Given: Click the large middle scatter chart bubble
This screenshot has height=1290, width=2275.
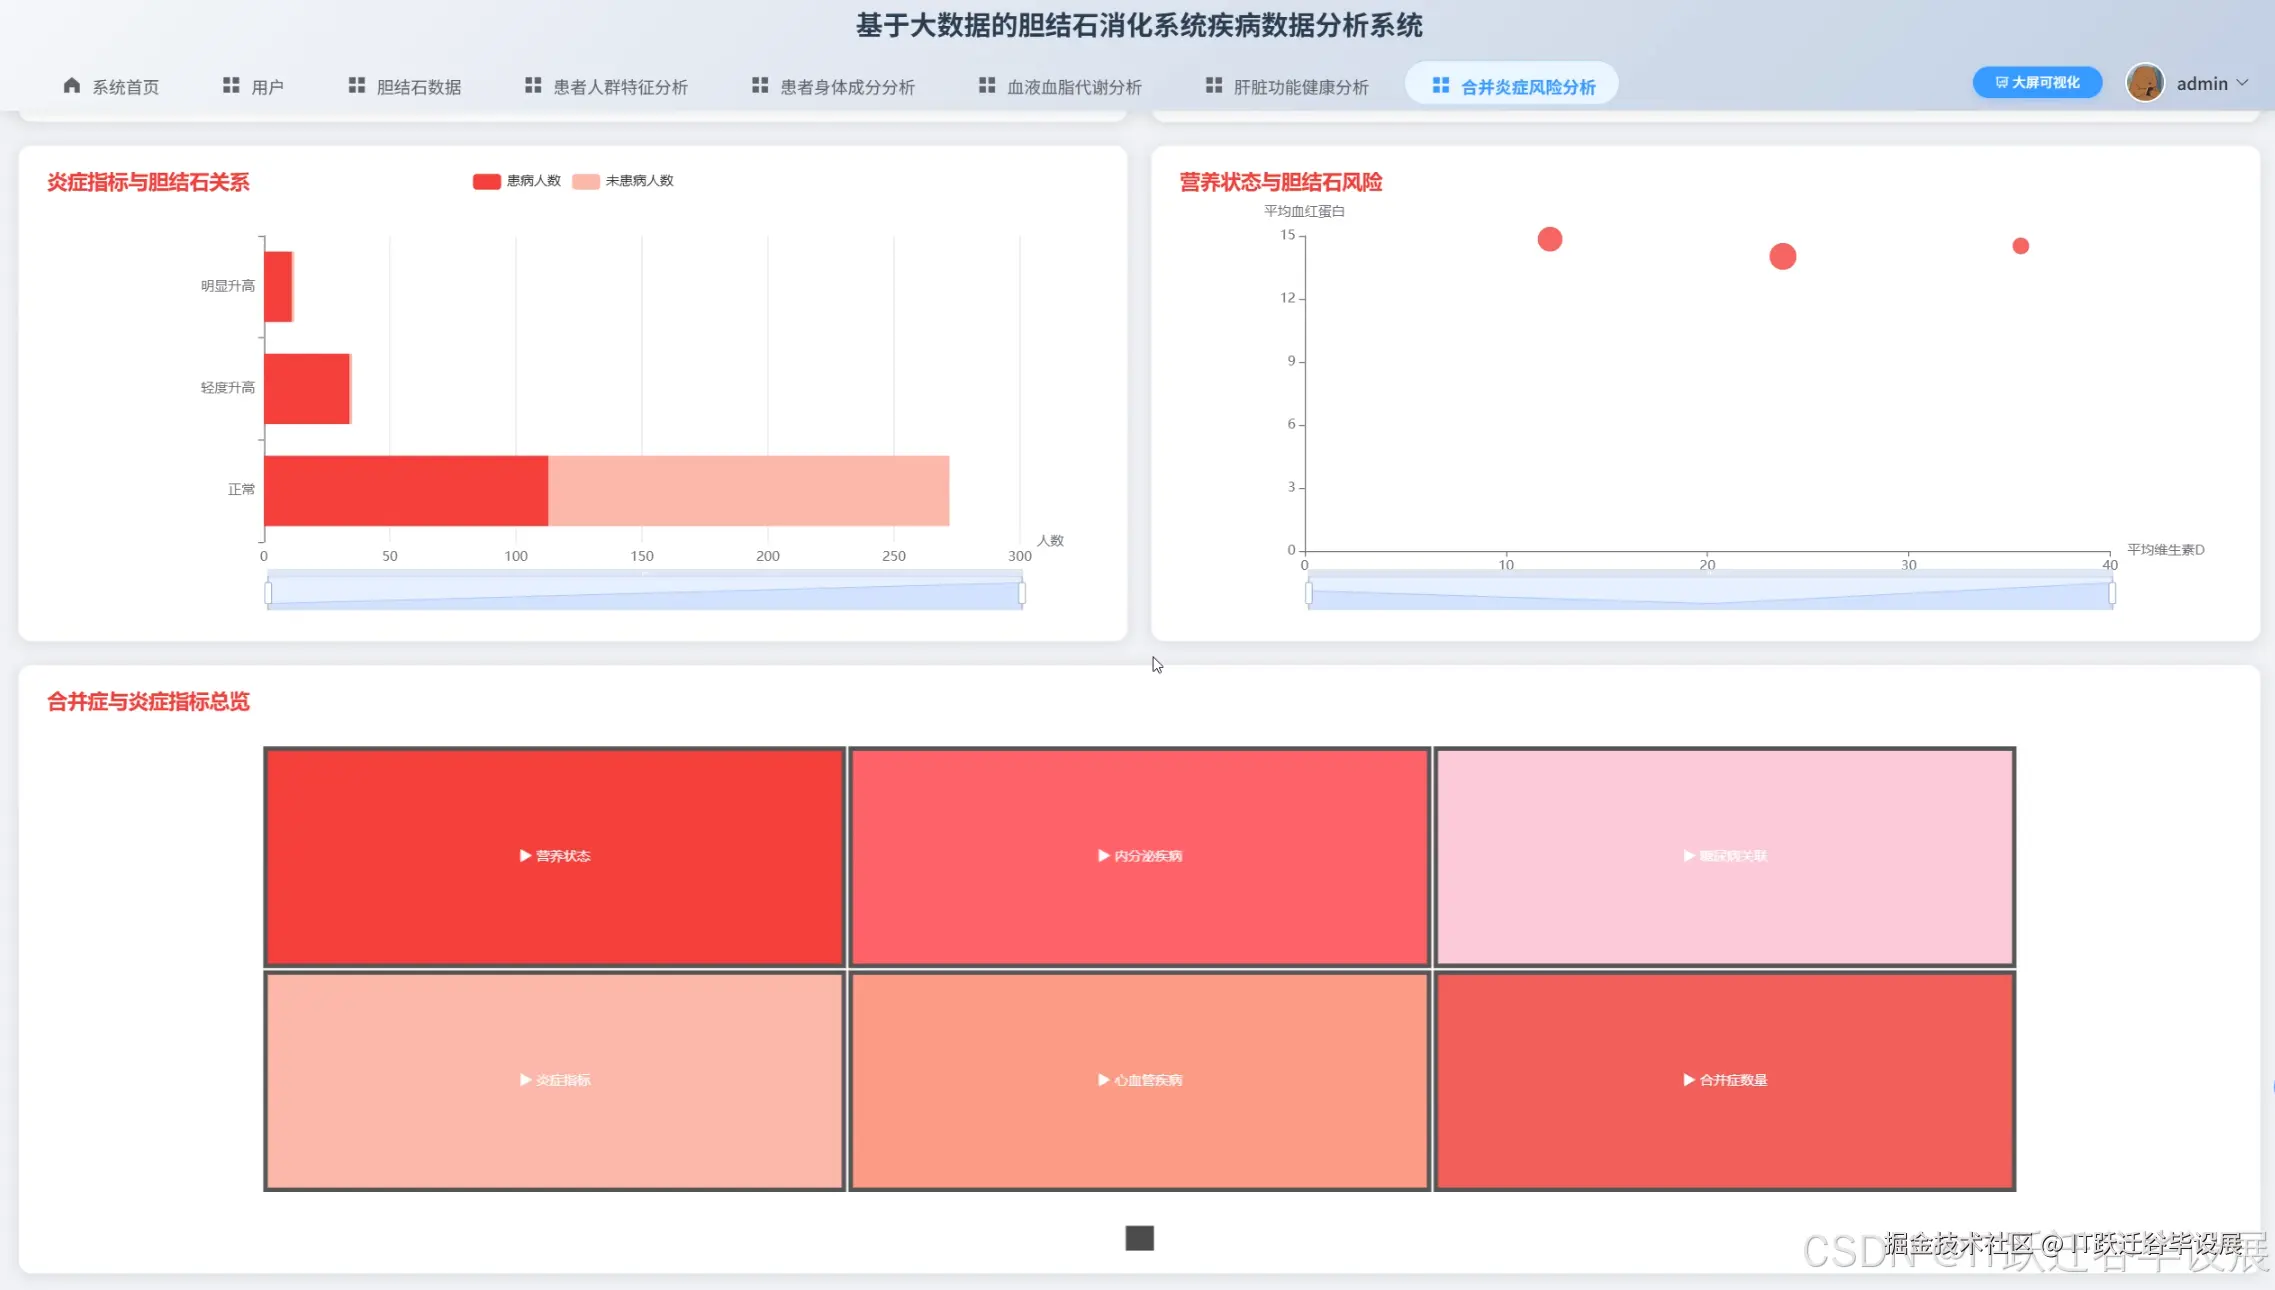Looking at the screenshot, I should 1782,257.
